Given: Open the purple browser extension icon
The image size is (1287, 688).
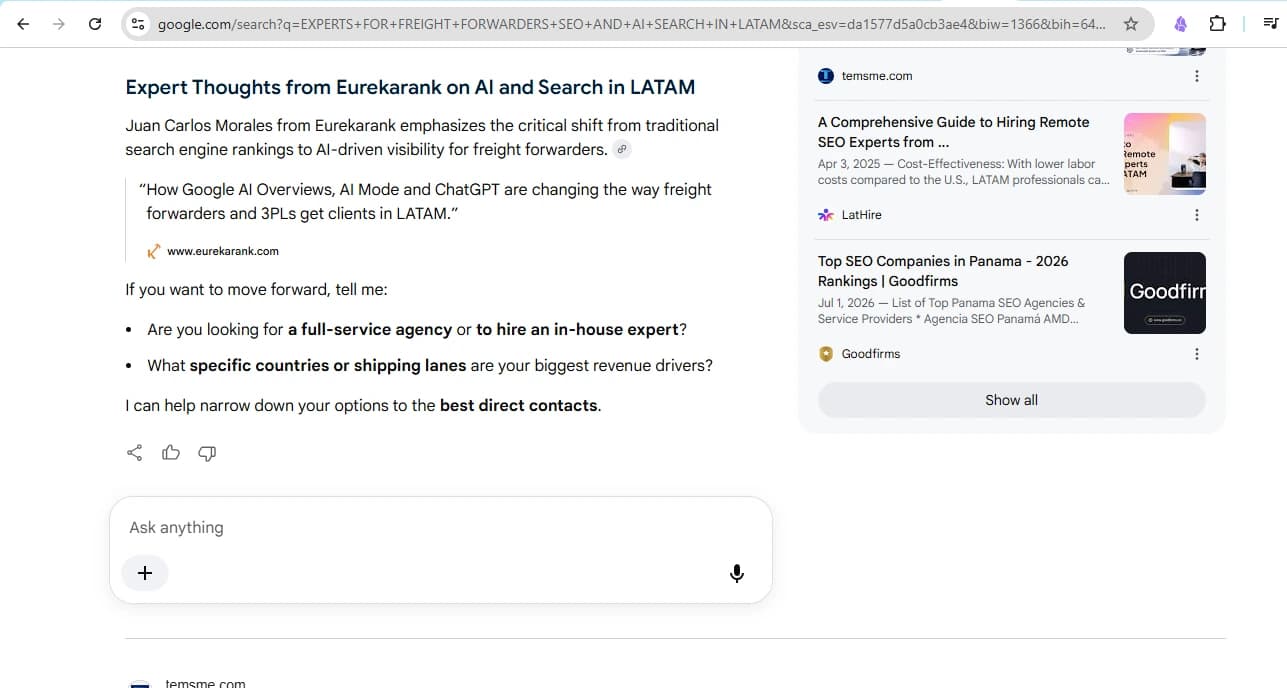Looking at the screenshot, I should pos(1181,23).
